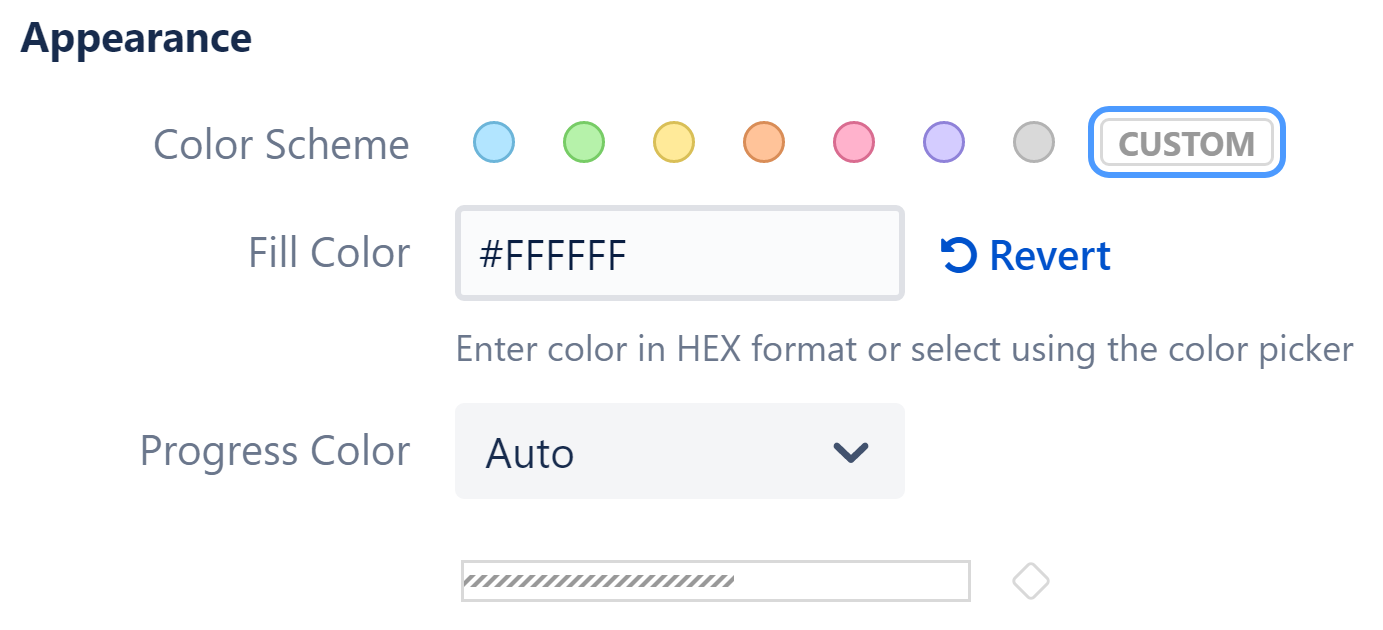The image size is (1383, 630).
Task: Click the empty white part of preview bar
Action: (x=850, y=581)
